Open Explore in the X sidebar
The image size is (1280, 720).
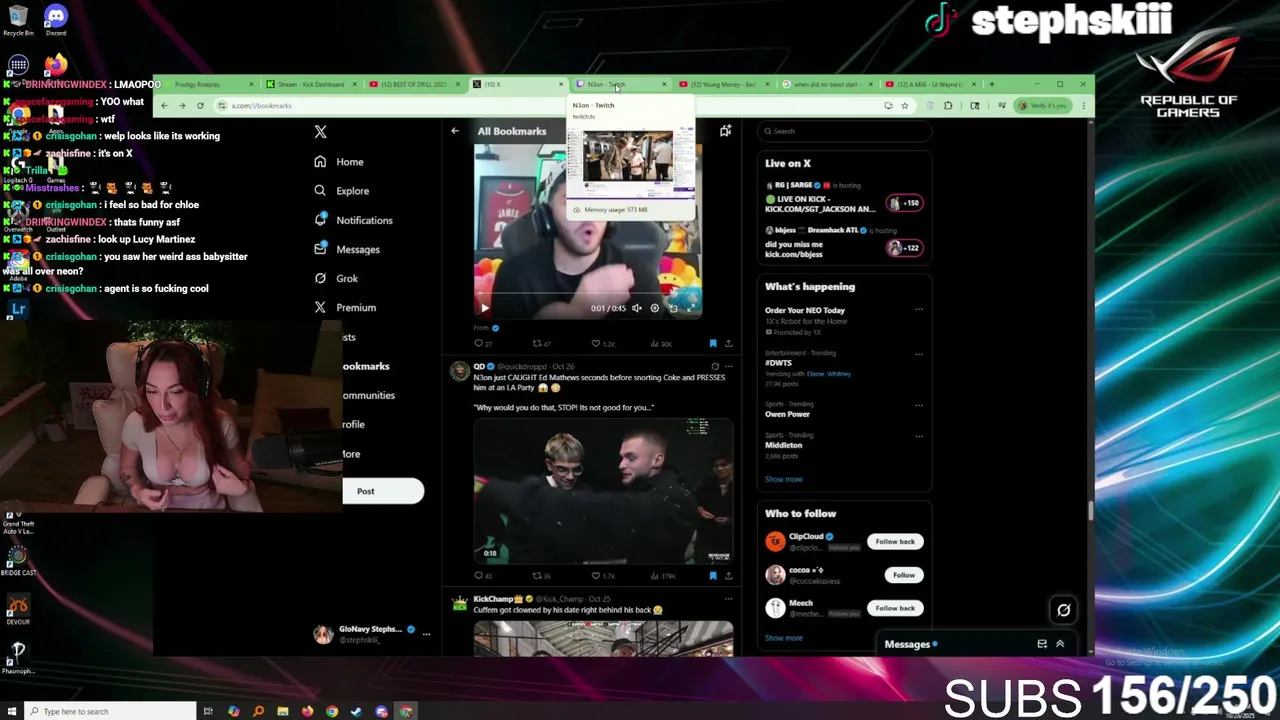coord(341,191)
